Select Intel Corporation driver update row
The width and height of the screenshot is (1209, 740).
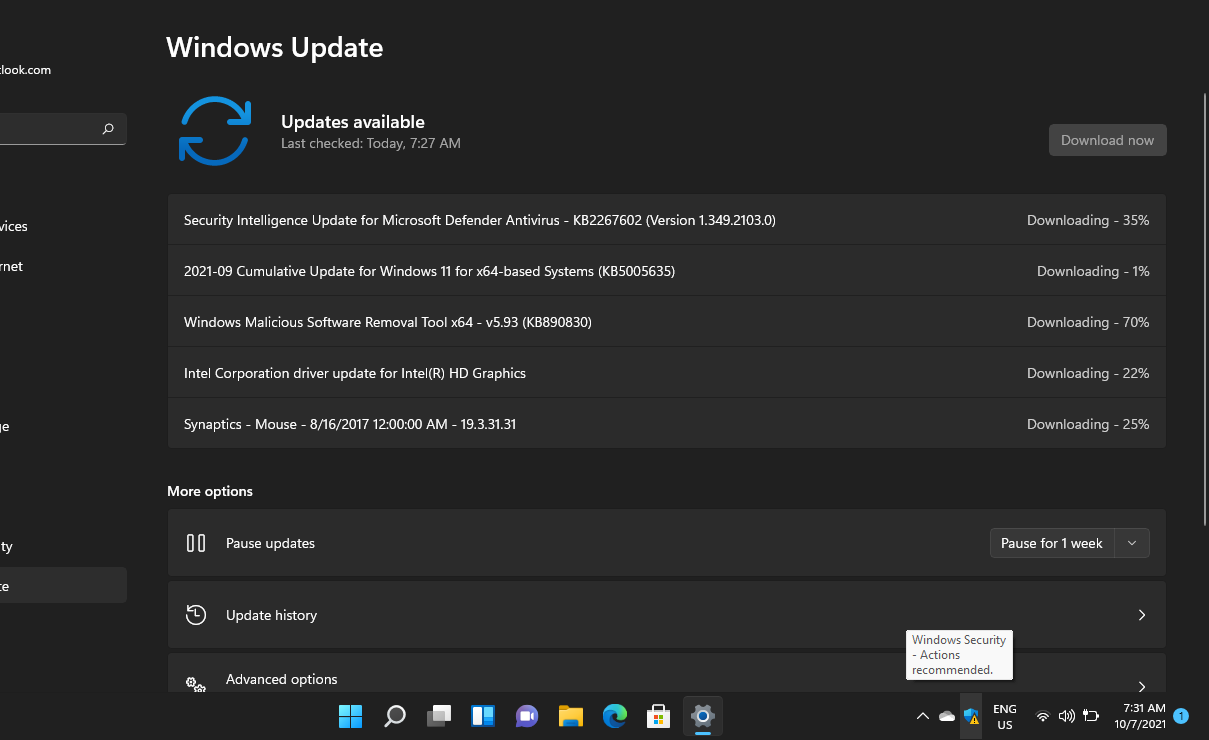click(x=666, y=373)
